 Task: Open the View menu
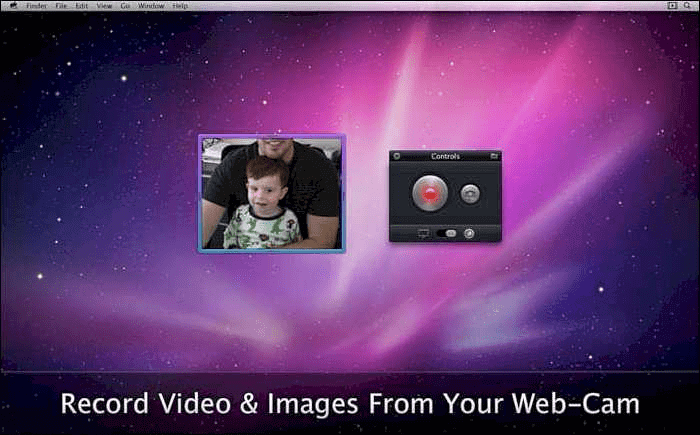[103, 6]
